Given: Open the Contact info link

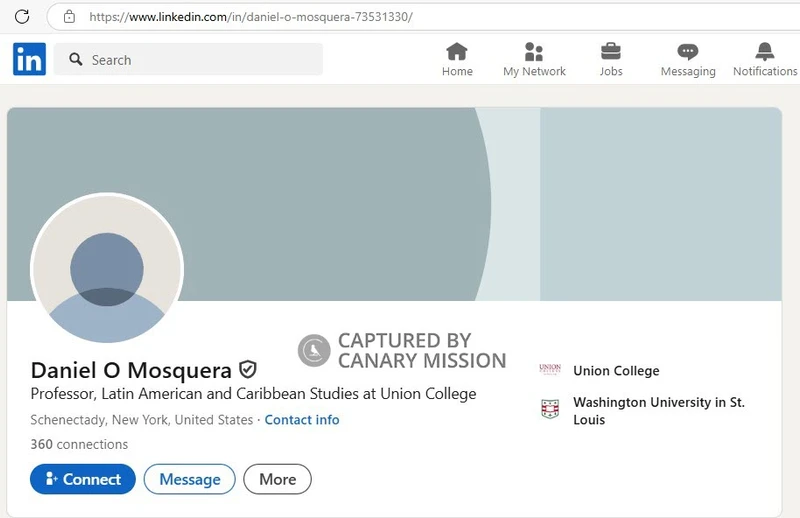Looking at the screenshot, I should tap(302, 420).
